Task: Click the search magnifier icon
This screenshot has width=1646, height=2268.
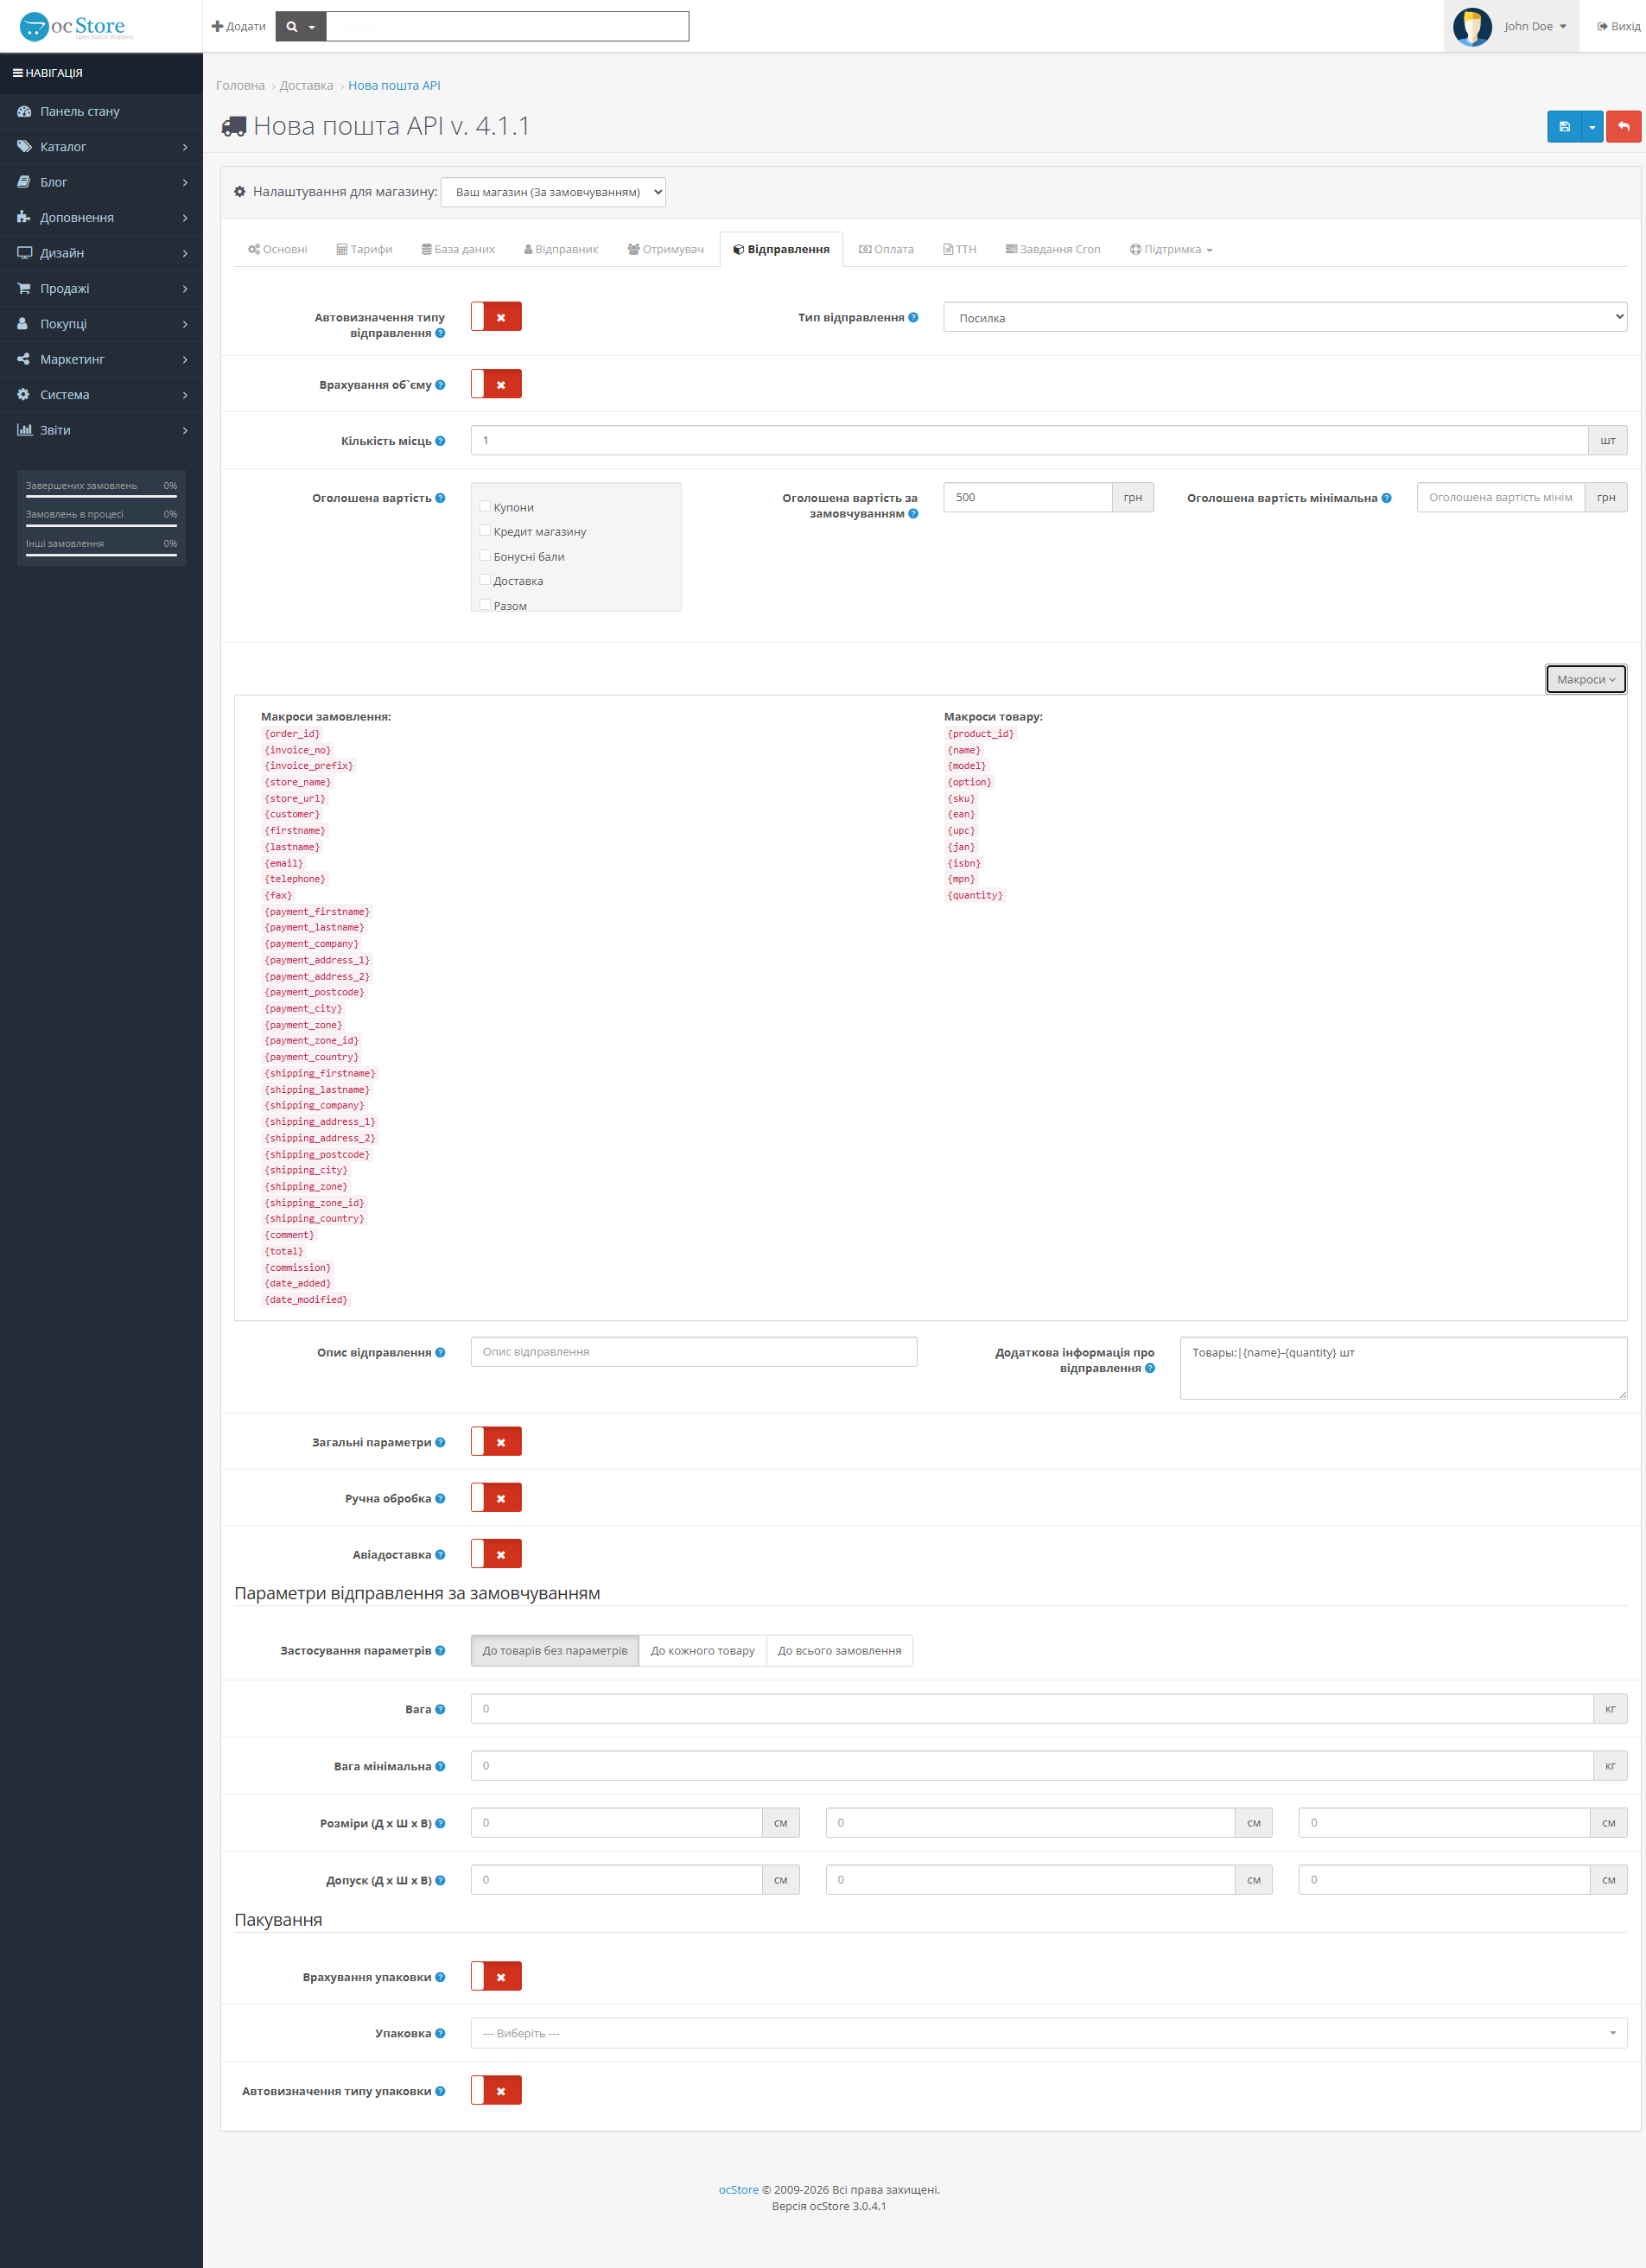Action: (292, 27)
